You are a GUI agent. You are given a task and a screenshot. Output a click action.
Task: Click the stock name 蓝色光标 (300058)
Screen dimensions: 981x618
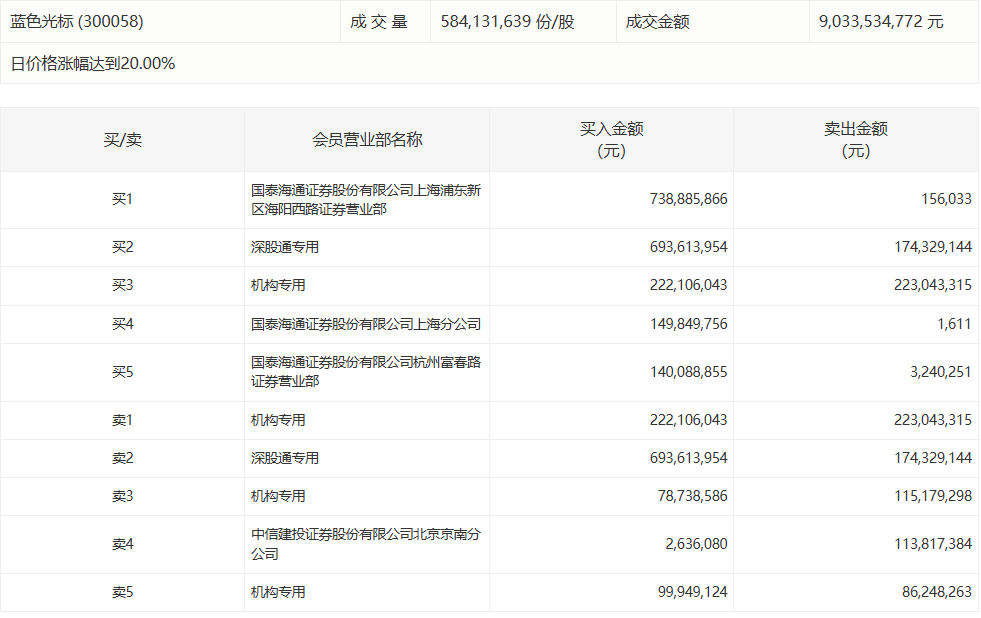click(x=76, y=21)
